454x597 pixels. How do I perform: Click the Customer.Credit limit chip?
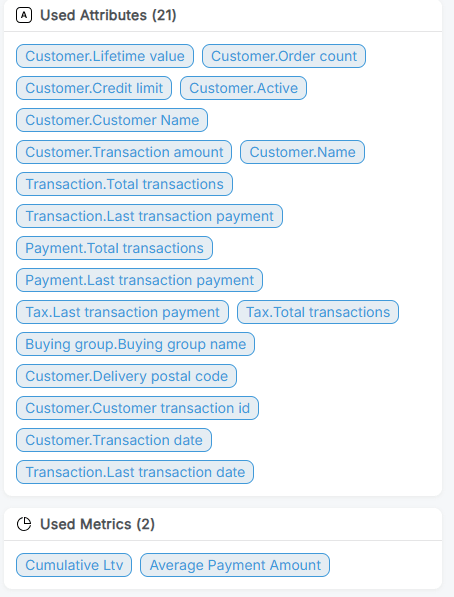point(94,88)
